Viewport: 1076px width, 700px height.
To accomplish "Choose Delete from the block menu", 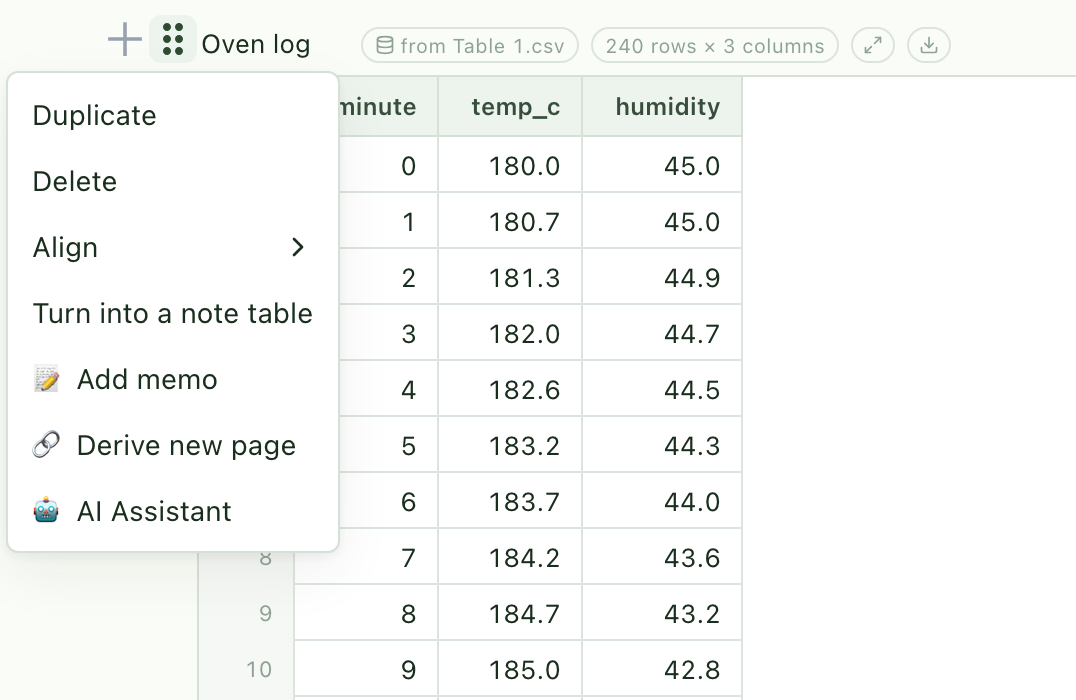I will [x=173, y=181].
